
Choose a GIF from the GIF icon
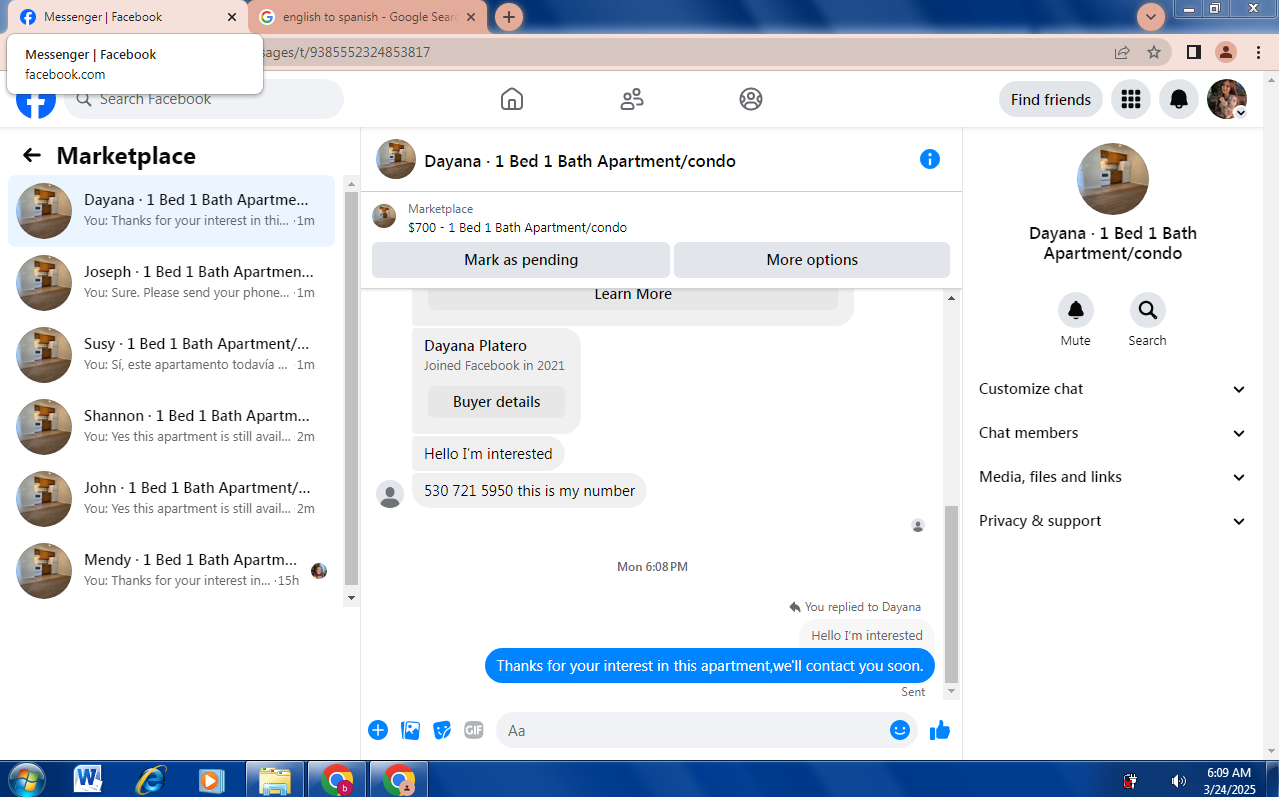474,730
